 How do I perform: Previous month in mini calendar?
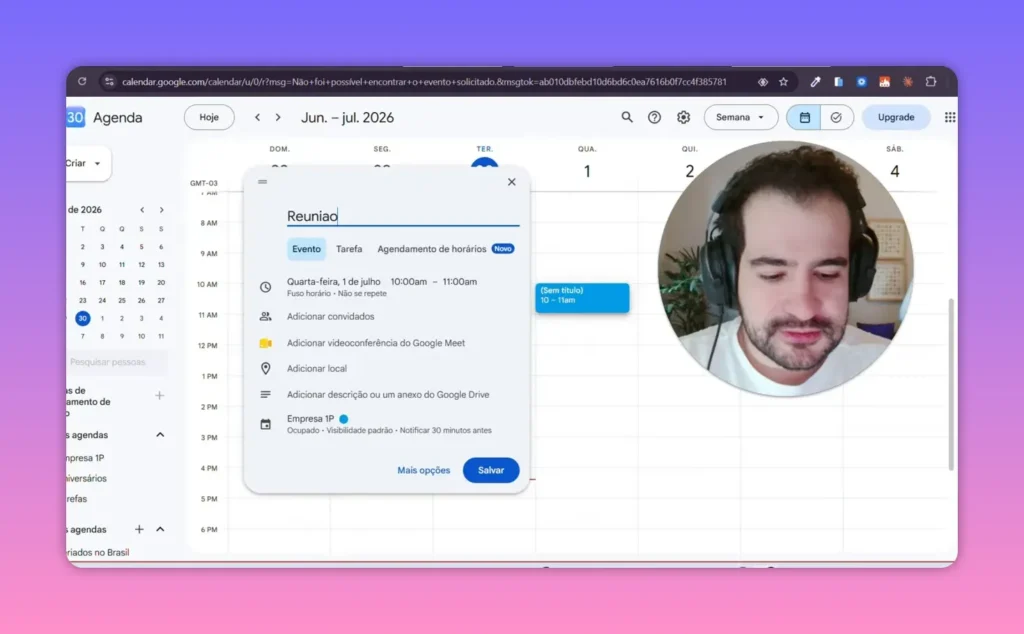point(142,210)
